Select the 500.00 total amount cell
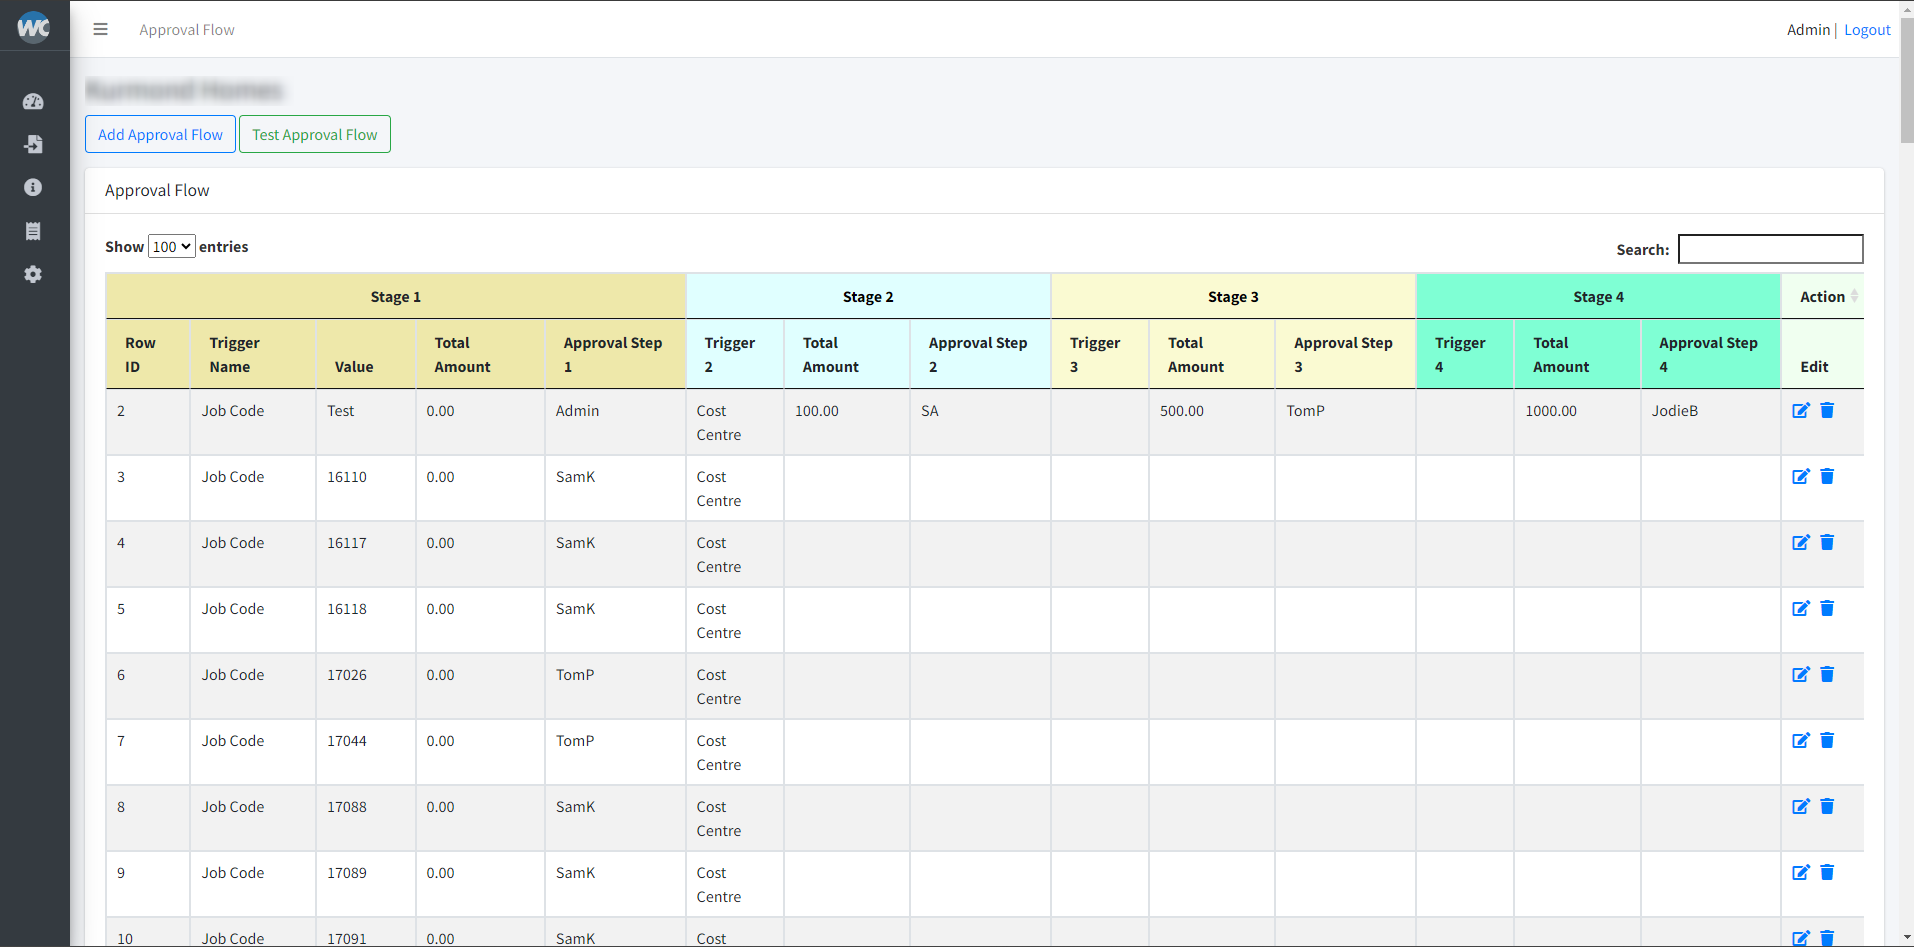Viewport: 1914px width, 947px height. [1212, 422]
